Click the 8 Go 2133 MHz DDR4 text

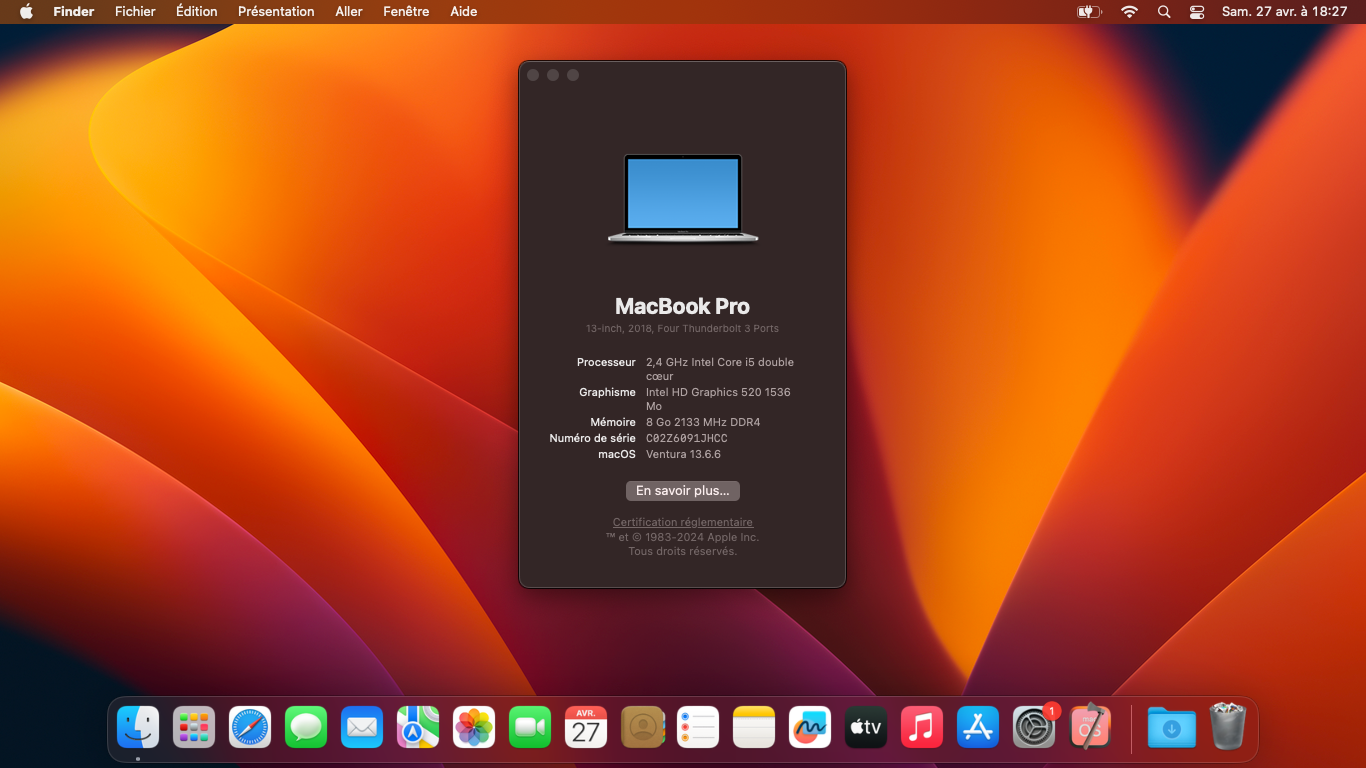(x=703, y=422)
